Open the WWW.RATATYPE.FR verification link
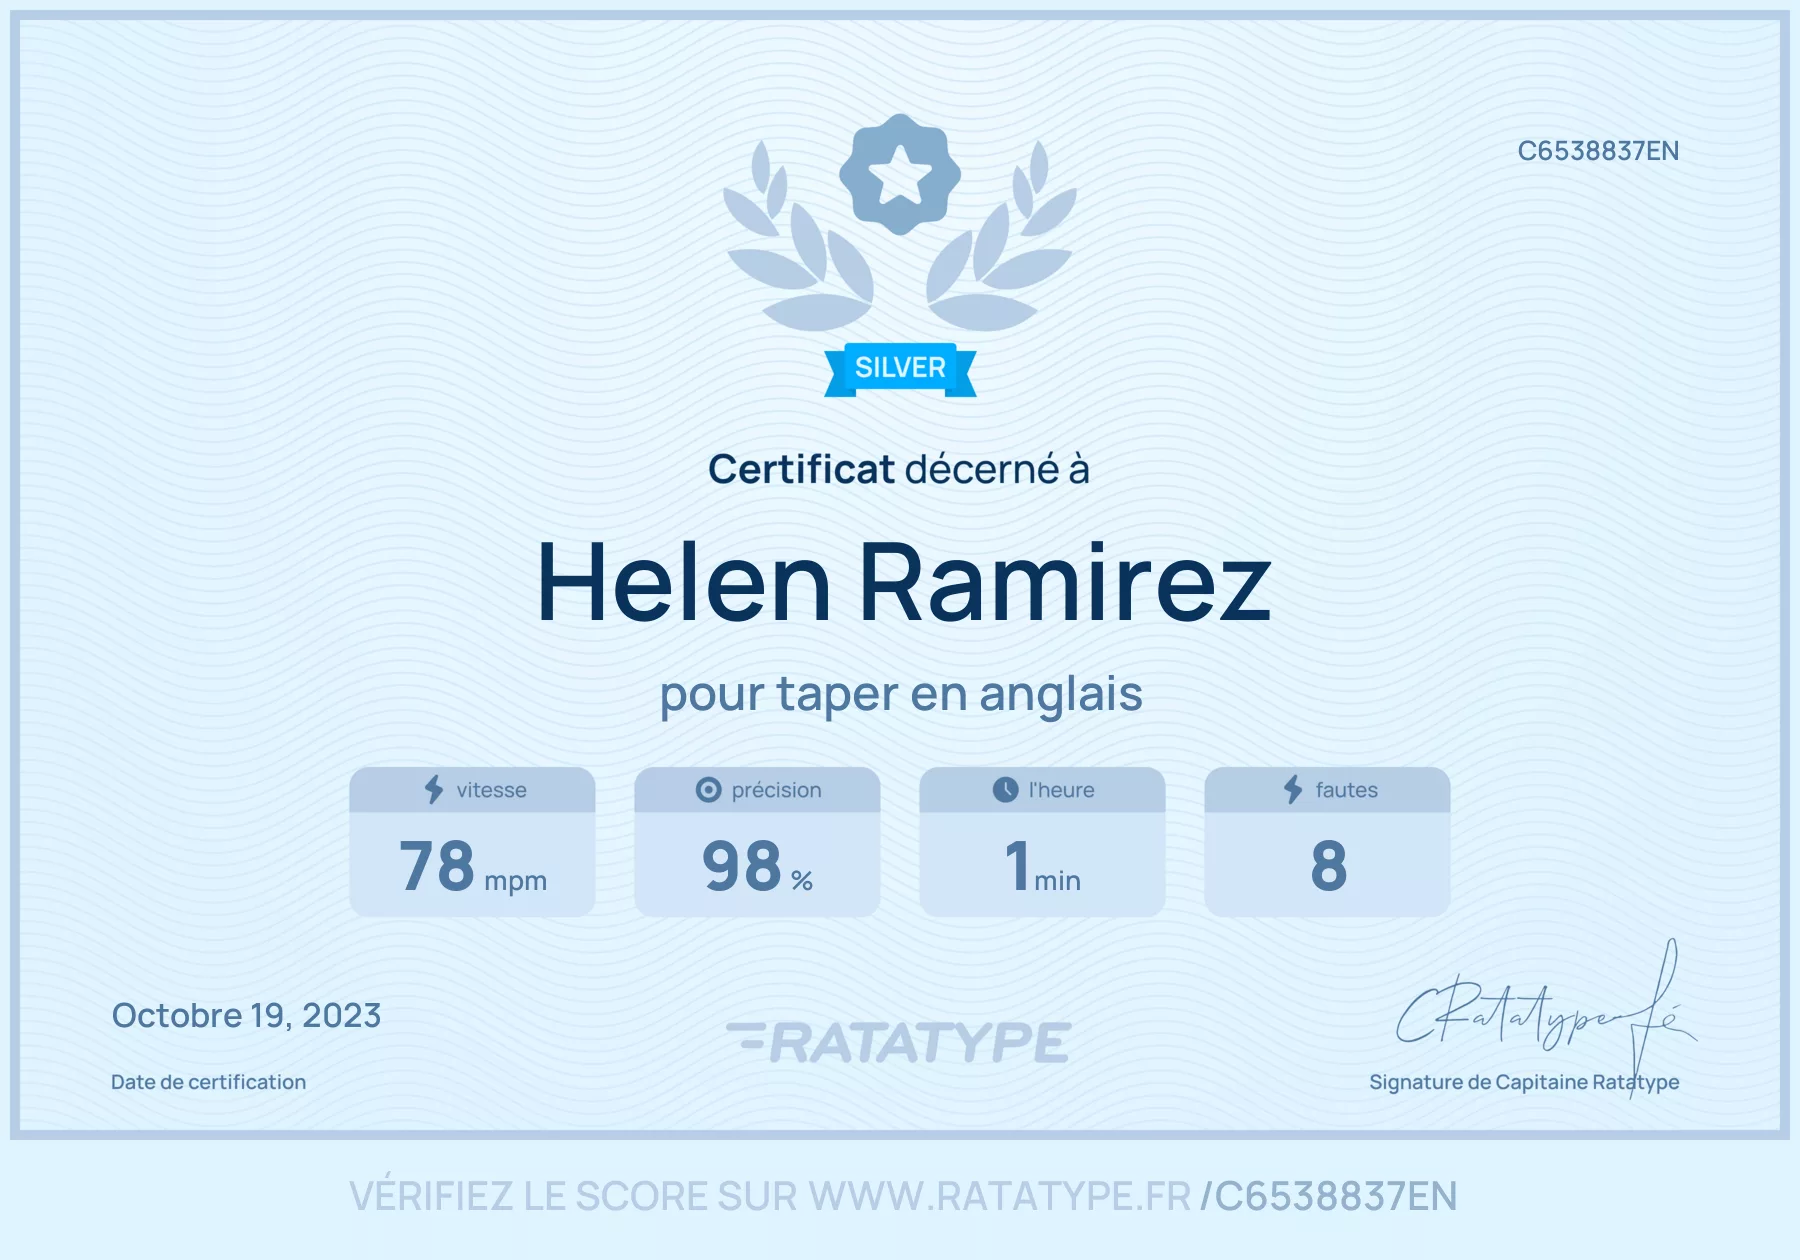Image resolution: width=1800 pixels, height=1260 pixels. [x=1000, y=1197]
